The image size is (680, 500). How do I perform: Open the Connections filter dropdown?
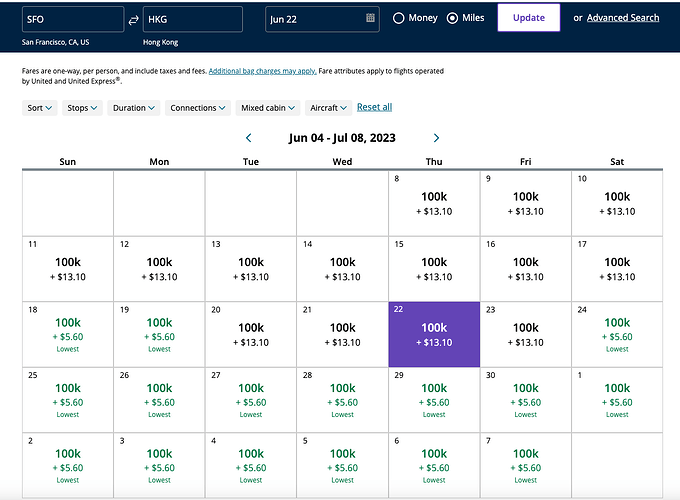pyautogui.click(x=198, y=108)
